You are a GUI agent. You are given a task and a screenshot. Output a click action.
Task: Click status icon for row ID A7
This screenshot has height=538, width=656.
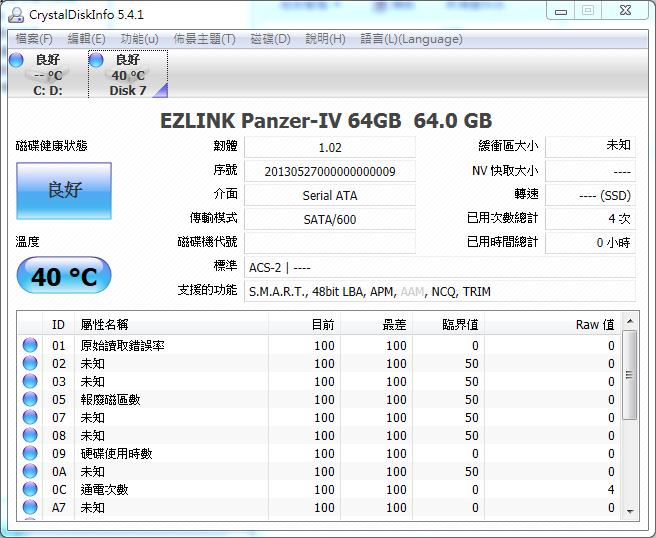(30, 507)
